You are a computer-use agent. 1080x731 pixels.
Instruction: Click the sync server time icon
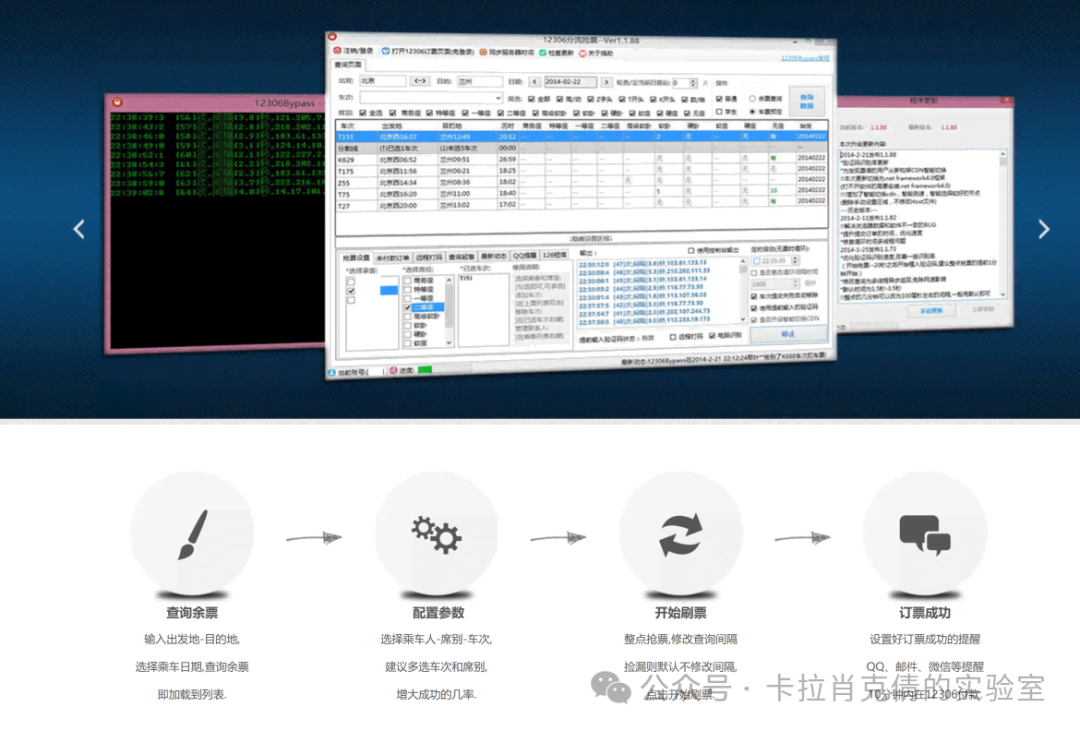click(x=483, y=51)
